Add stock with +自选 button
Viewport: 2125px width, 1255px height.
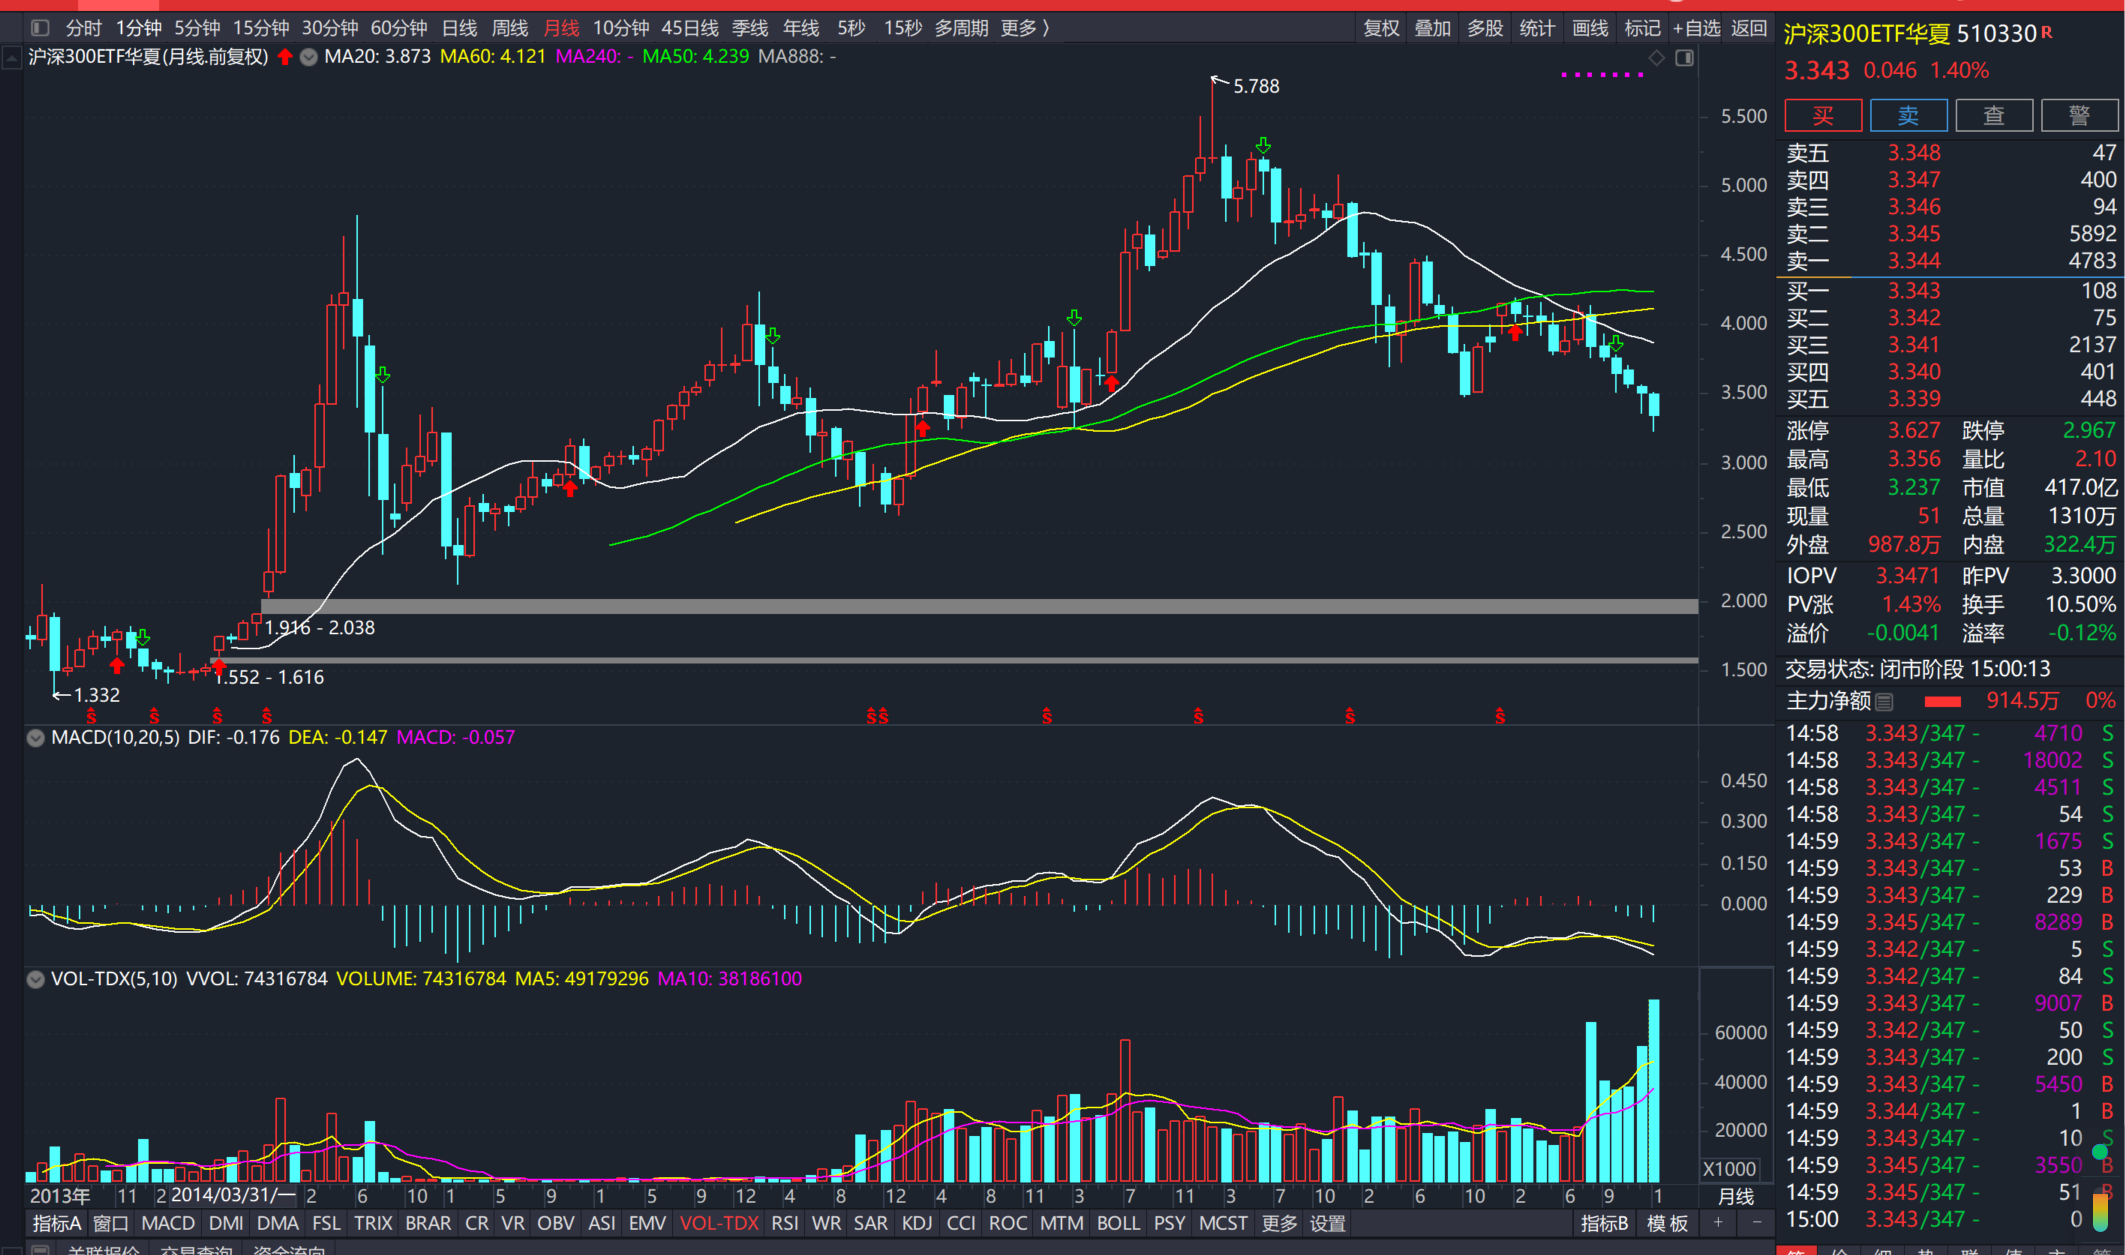[1696, 28]
